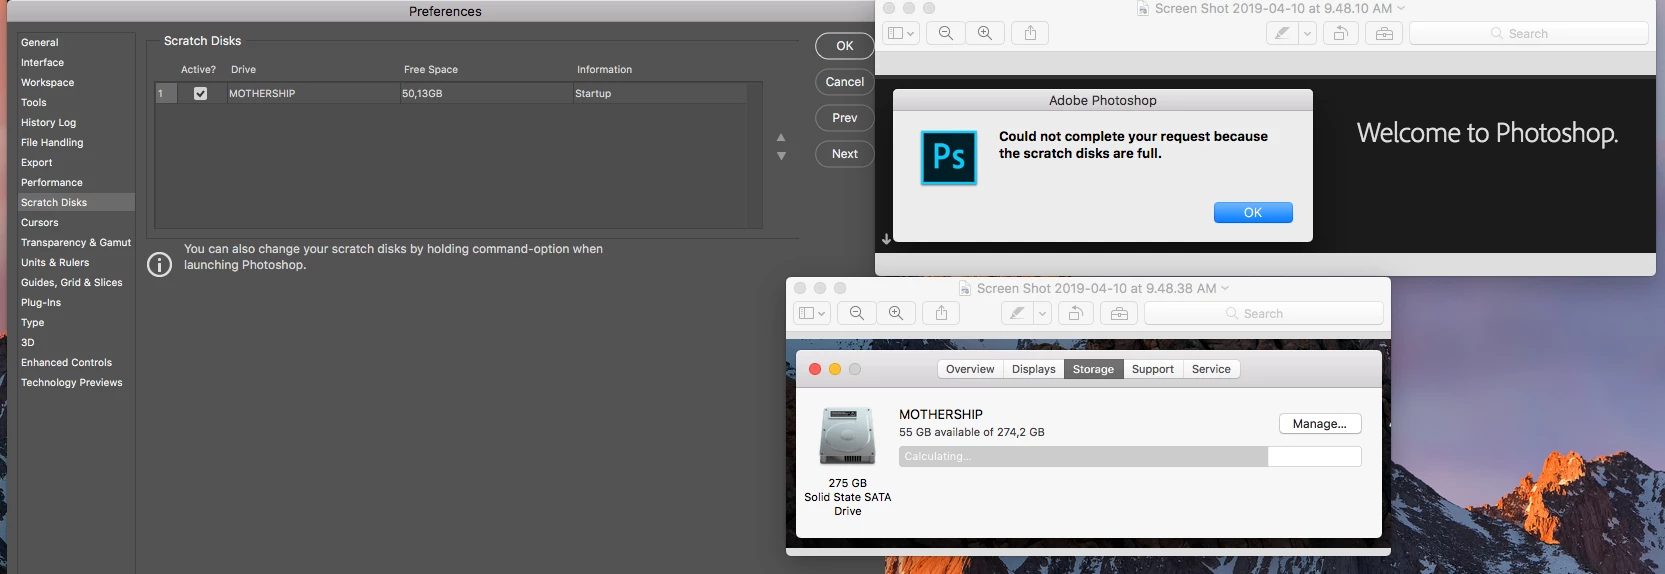The height and width of the screenshot is (574, 1665).
Task: Click the Share icon in the 9.48.10 AM window
Action: coord(1030,33)
